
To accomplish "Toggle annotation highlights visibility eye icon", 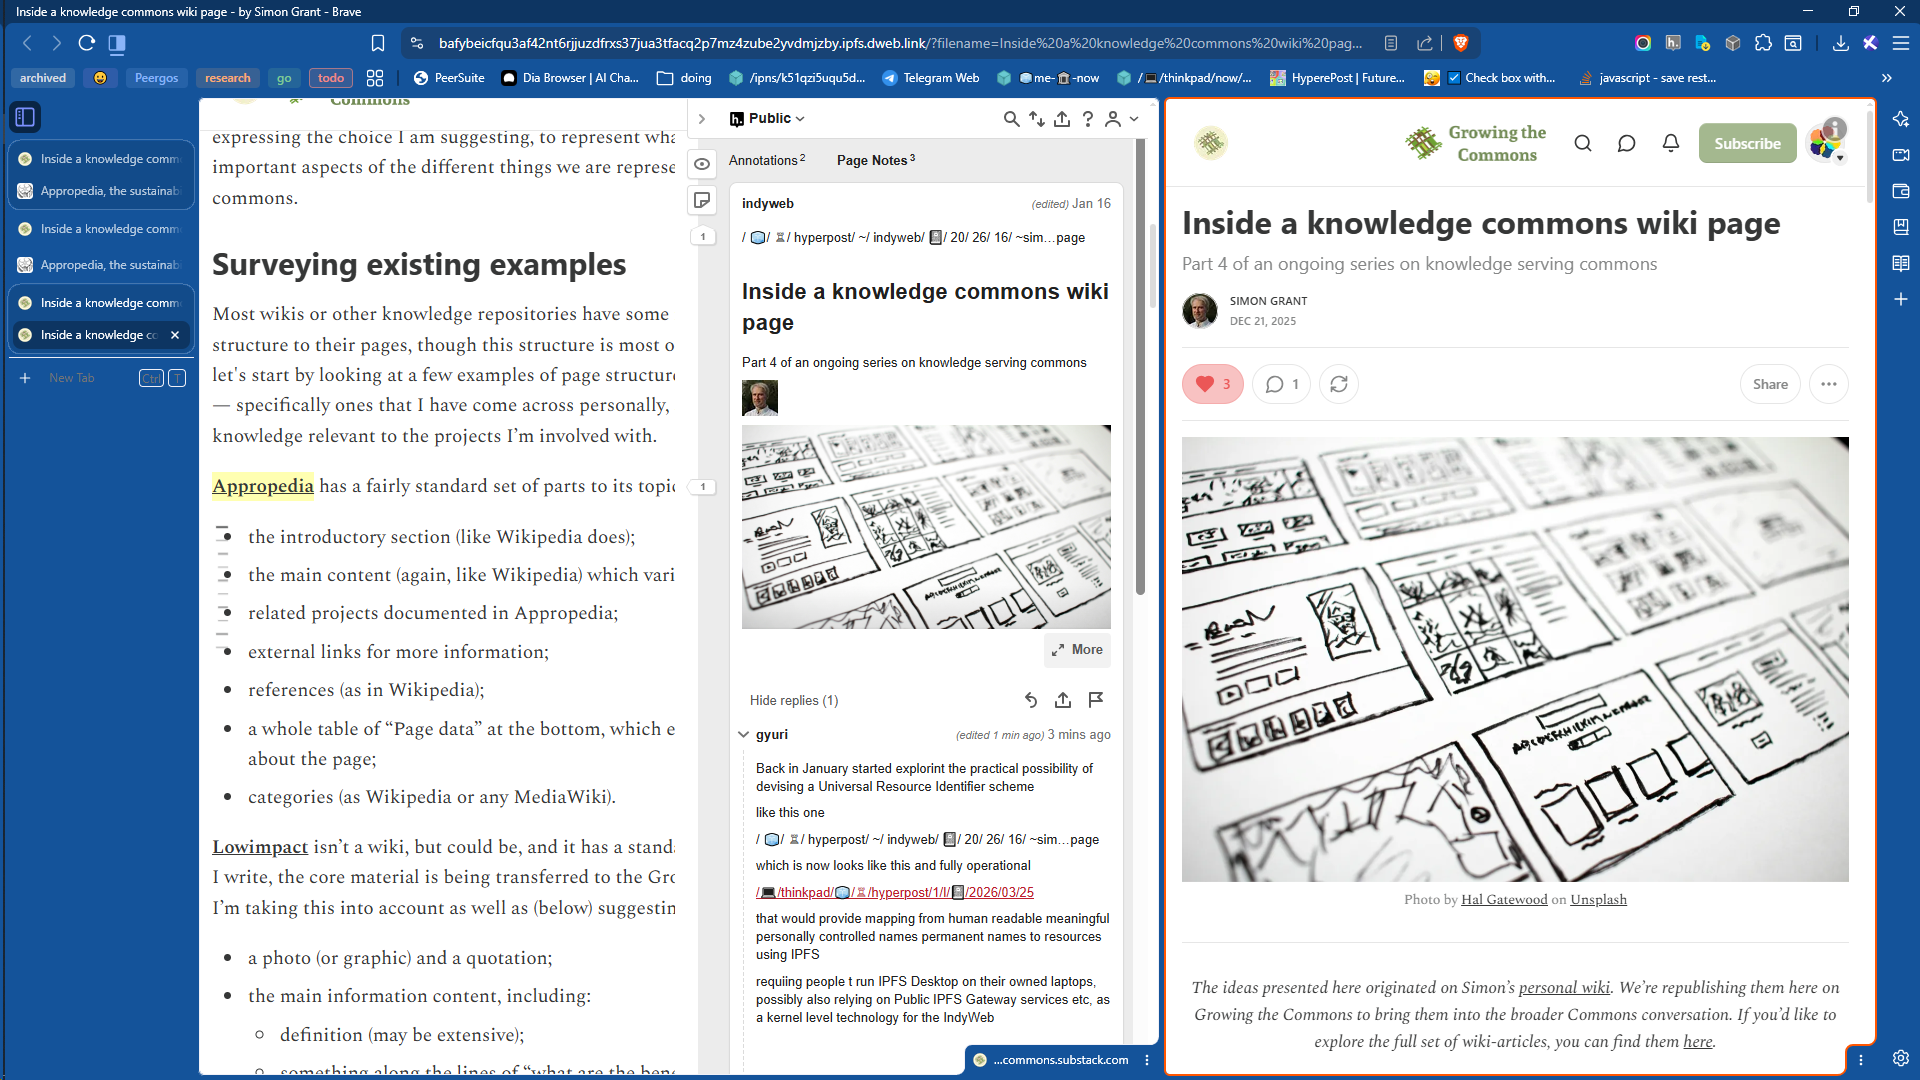I will pyautogui.click(x=702, y=164).
